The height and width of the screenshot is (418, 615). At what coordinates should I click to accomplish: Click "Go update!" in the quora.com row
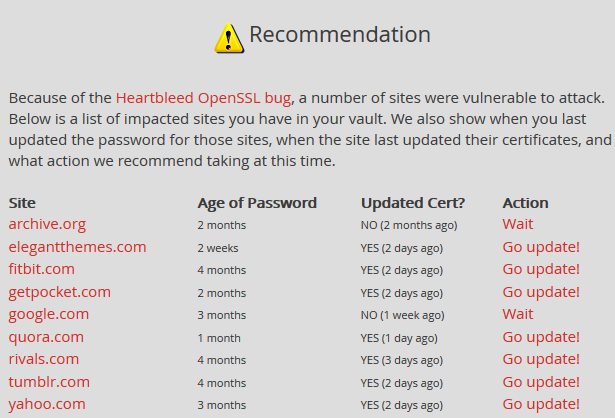541,337
